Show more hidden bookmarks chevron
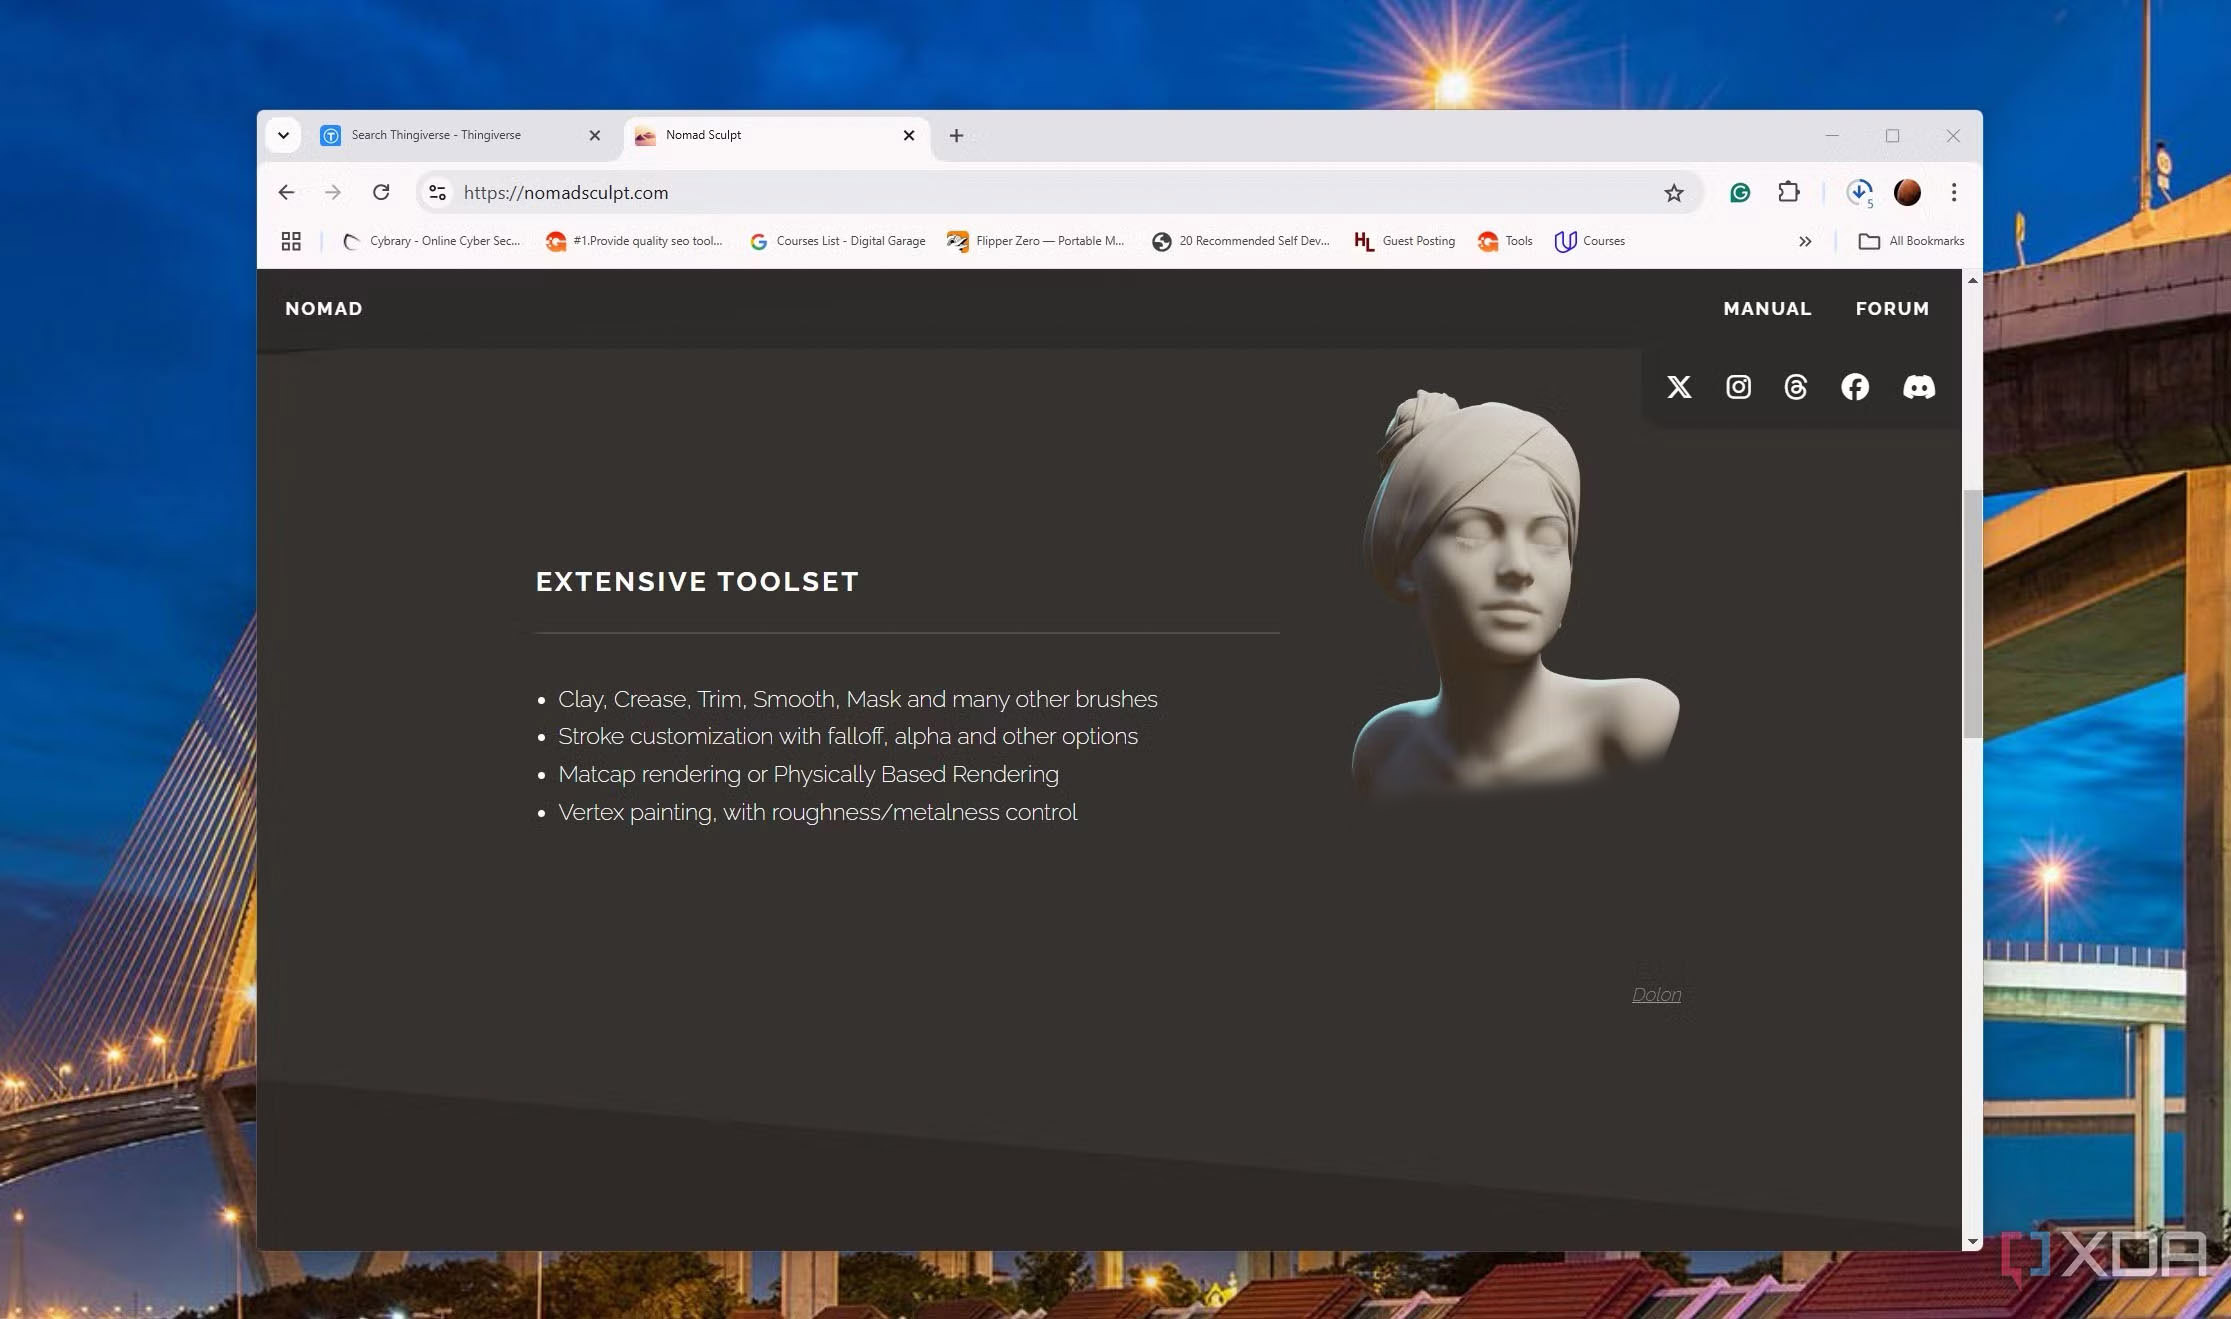 [1805, 241]
